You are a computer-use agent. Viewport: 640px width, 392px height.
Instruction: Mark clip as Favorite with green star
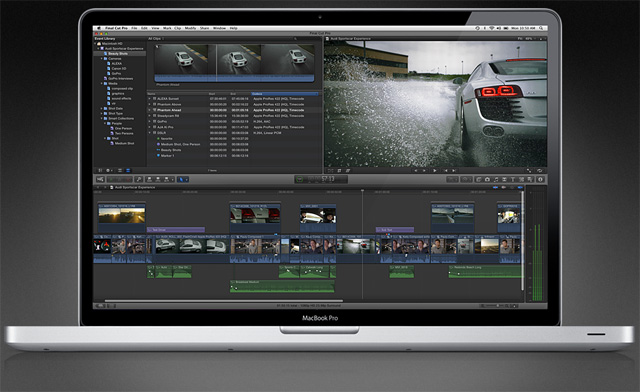tap(111, 179)
